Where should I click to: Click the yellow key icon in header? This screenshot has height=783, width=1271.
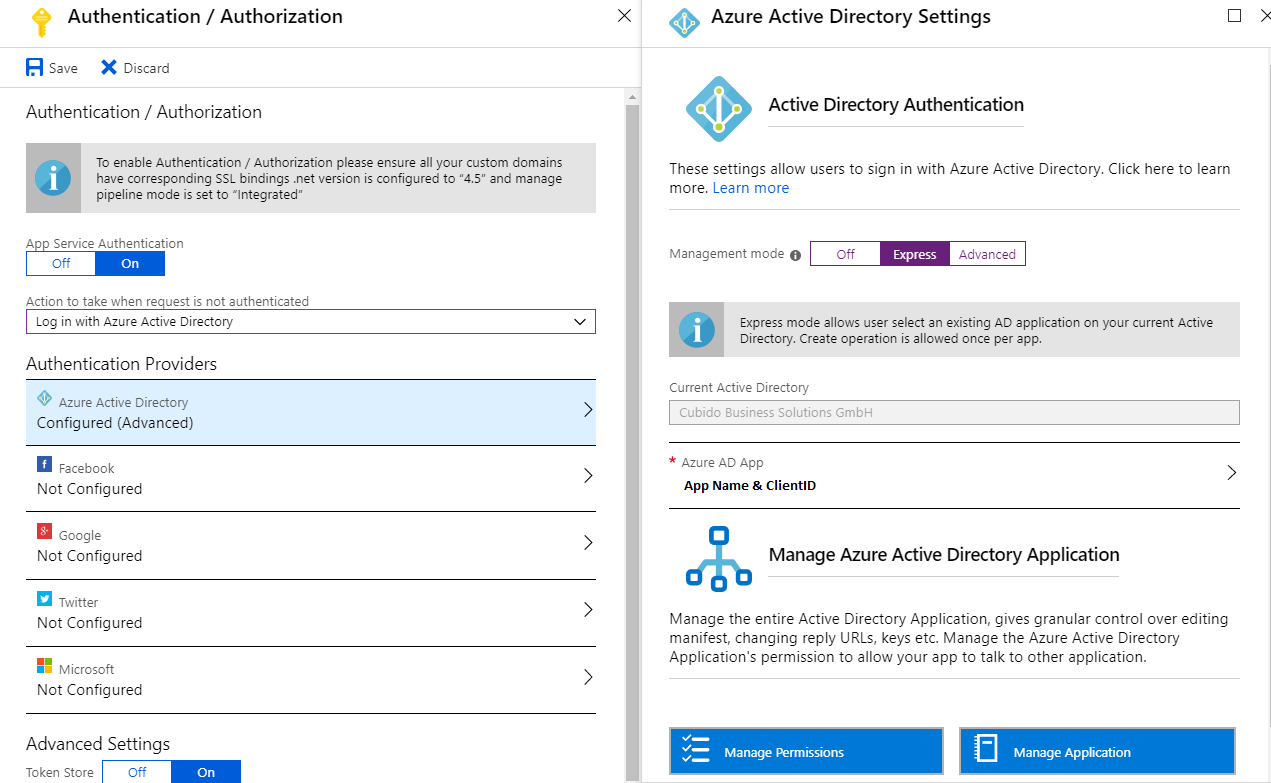pos(41,22)
